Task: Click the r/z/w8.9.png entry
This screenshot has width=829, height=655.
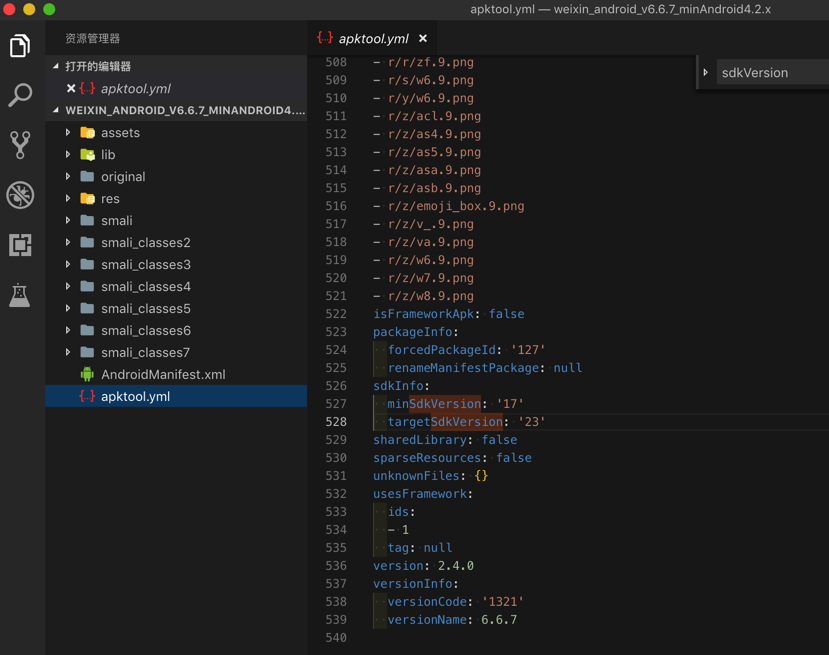Action: click(431, 296)
